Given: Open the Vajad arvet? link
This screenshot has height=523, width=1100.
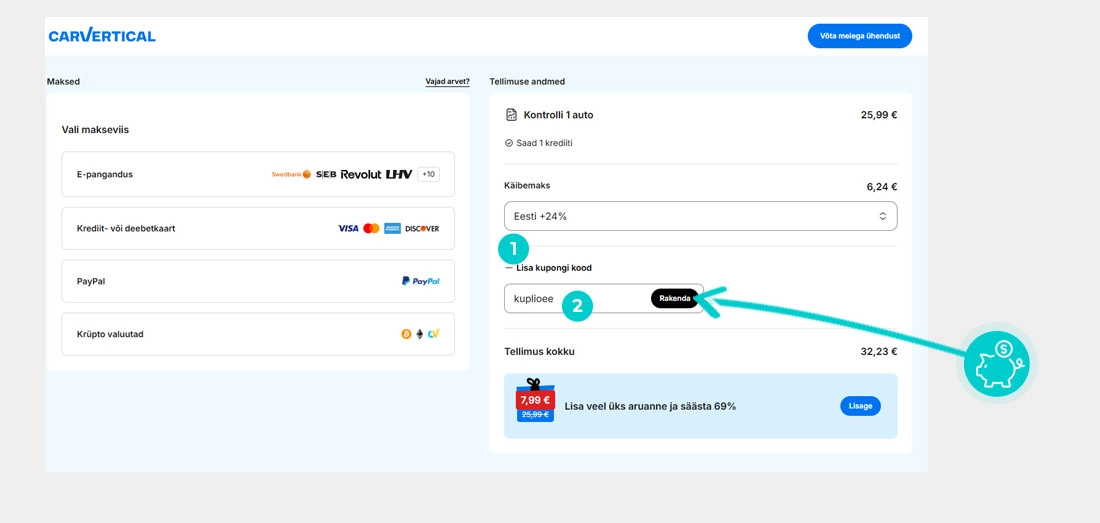Looking at the screenshot, I should click(x=448, y=81).
